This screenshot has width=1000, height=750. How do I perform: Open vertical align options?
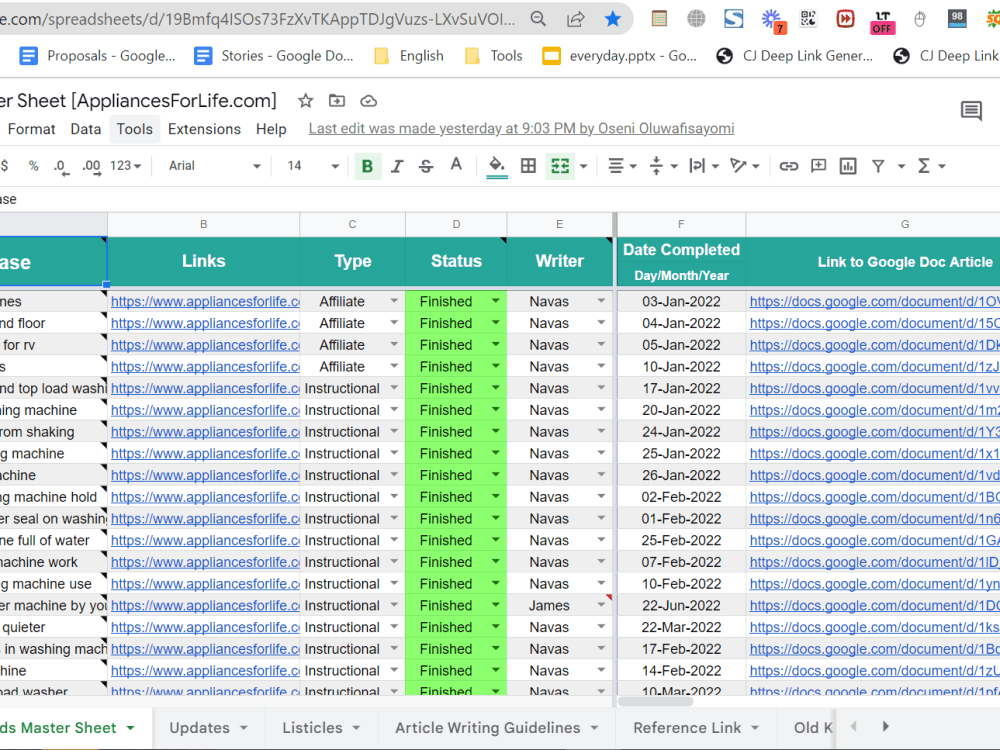[663, 166]
